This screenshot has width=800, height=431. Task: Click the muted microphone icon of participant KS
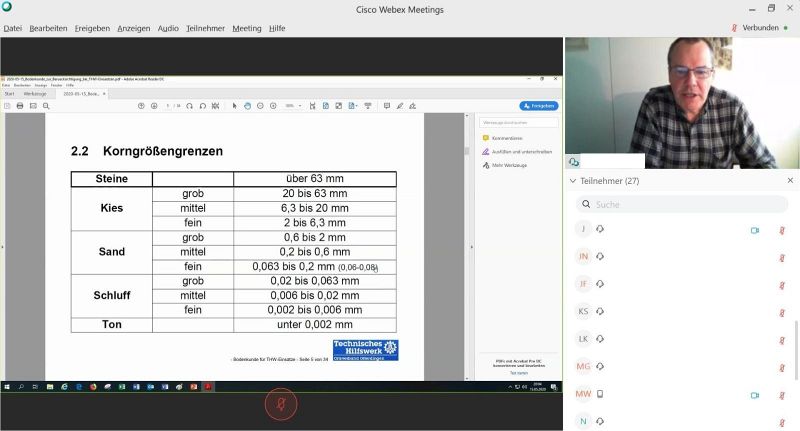coord(782,312)
